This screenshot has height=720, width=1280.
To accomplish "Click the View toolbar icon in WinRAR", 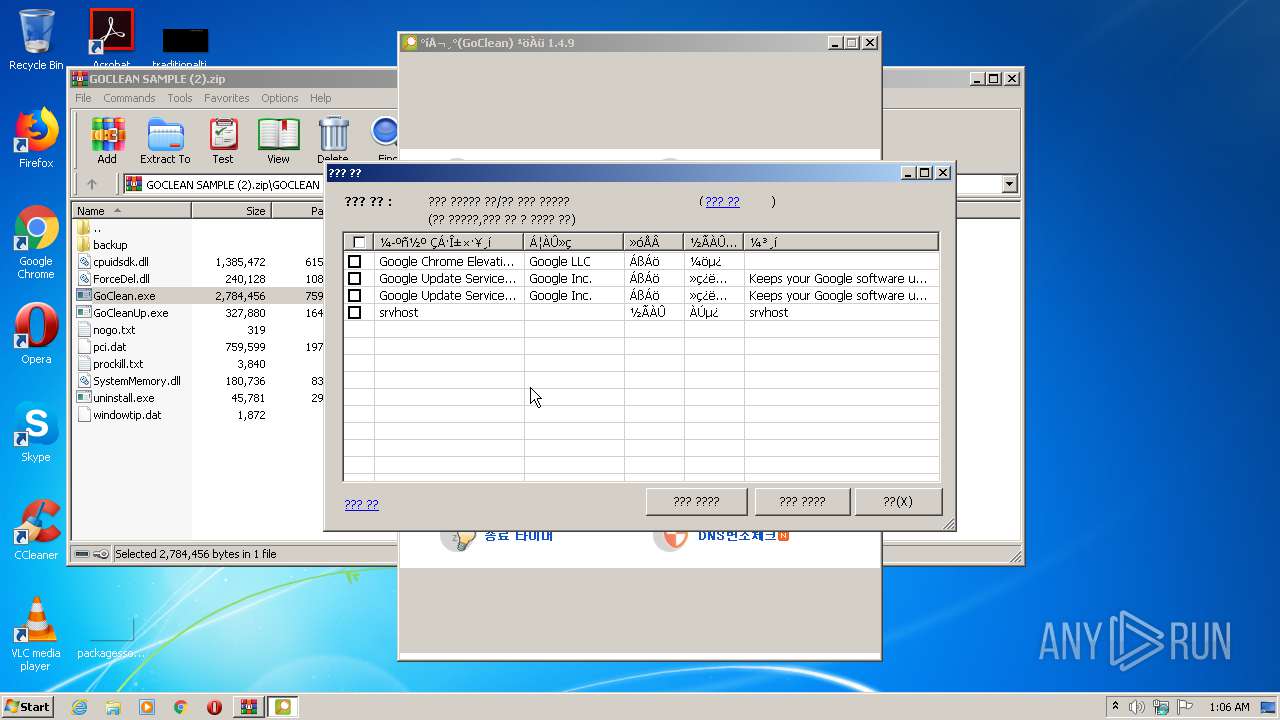I will 278,141.
